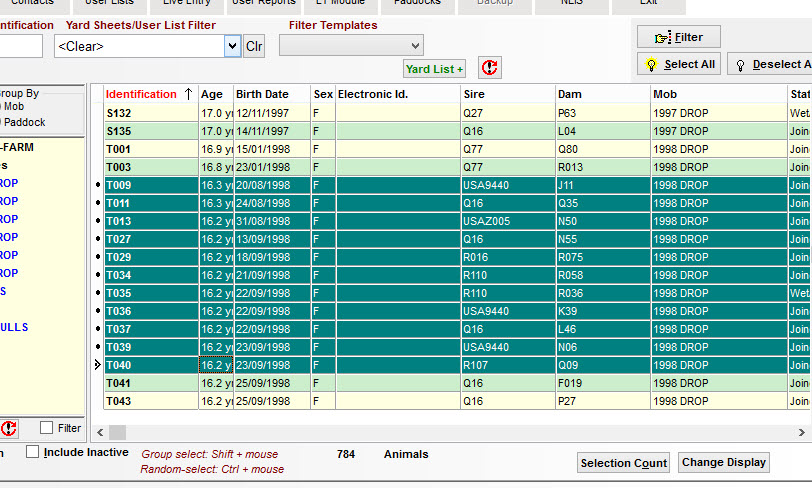Click the Dam column header
This screenshot has height=488, width=812.
[603, 94]
